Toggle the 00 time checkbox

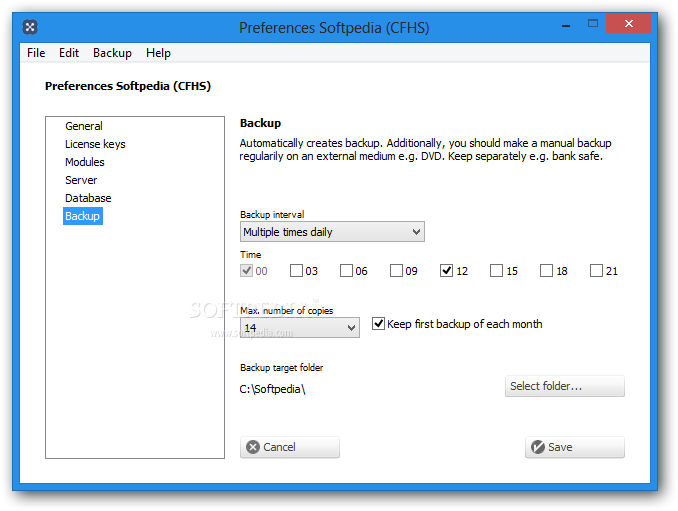click(x=246, y=271)
